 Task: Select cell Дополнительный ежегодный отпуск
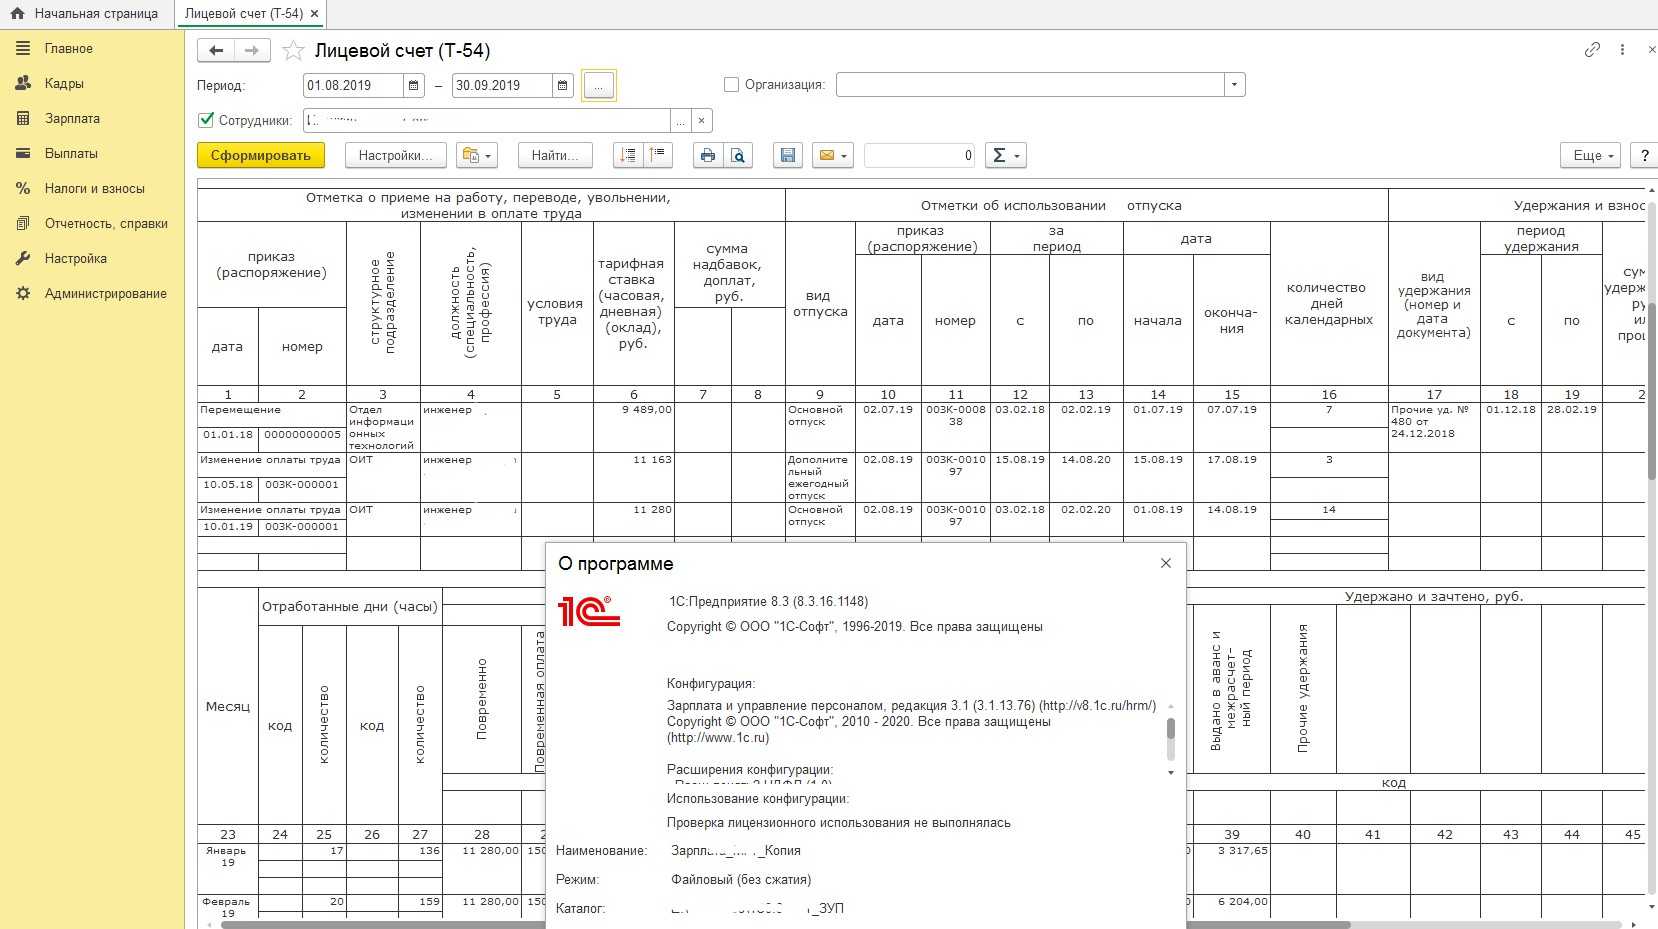pyautogui.click(x=820, y=478)
